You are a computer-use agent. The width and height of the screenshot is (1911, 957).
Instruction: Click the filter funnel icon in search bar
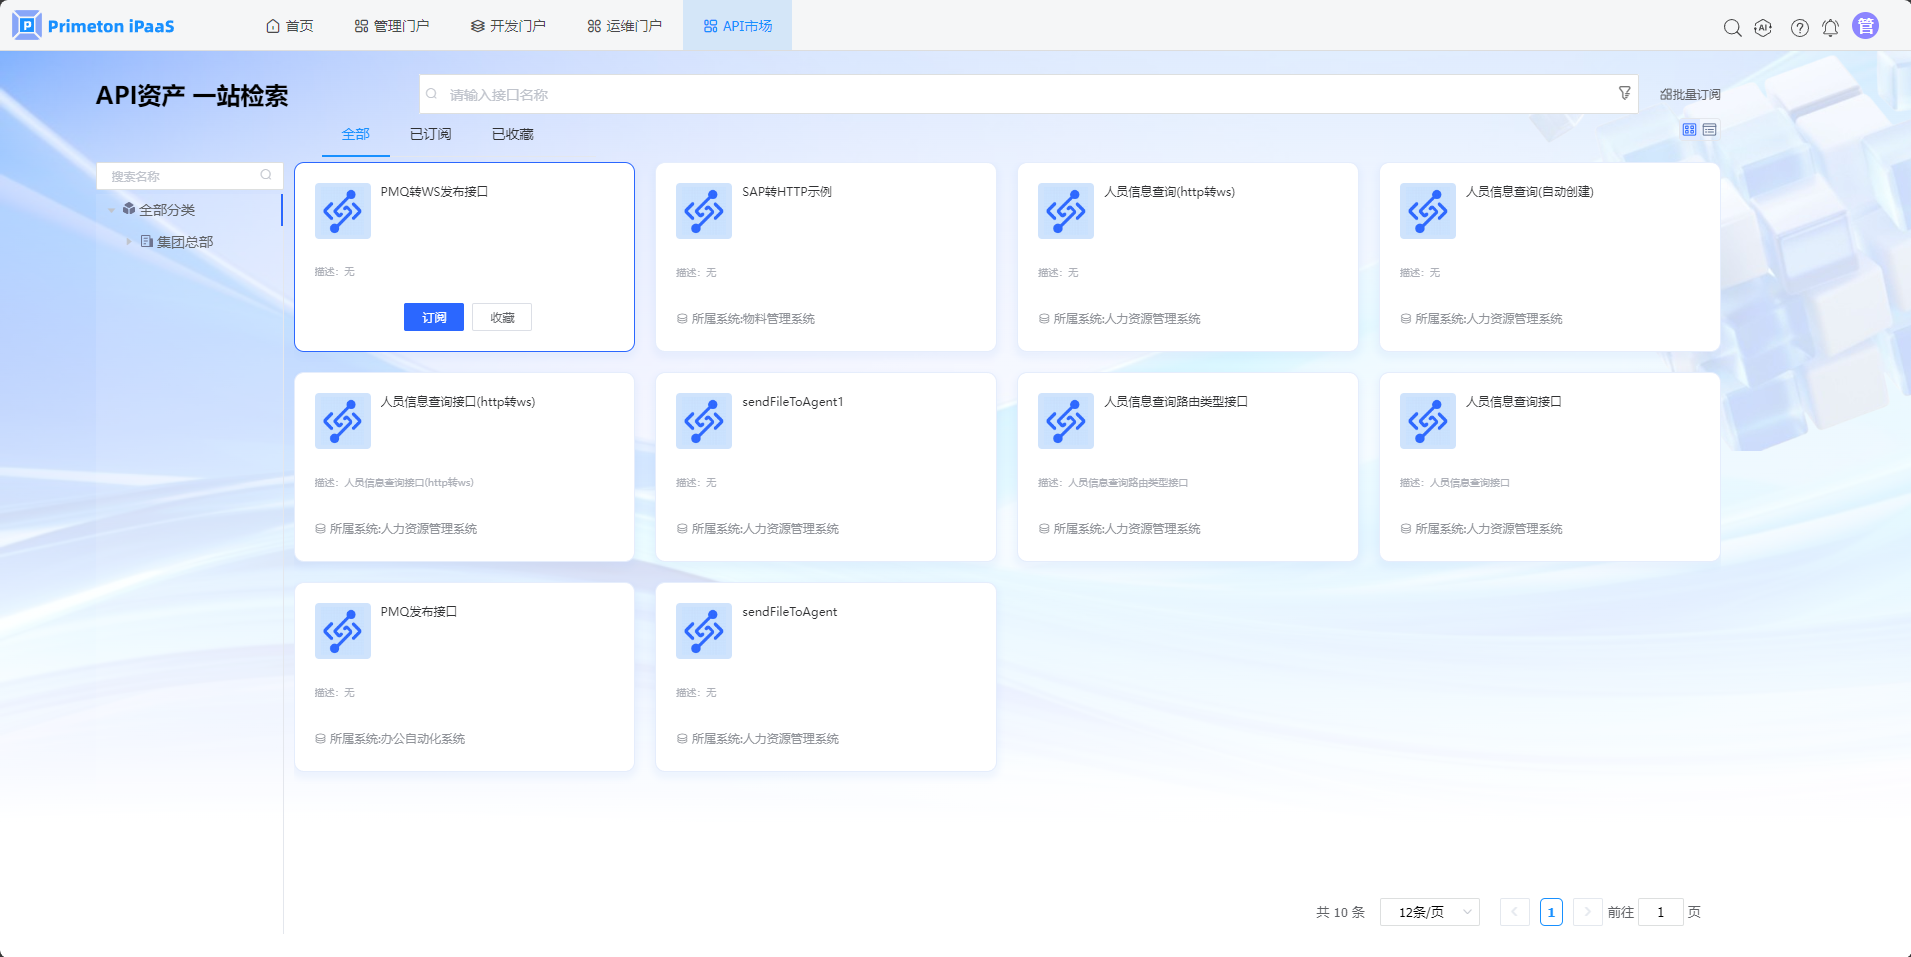[x=1625, y=93]
